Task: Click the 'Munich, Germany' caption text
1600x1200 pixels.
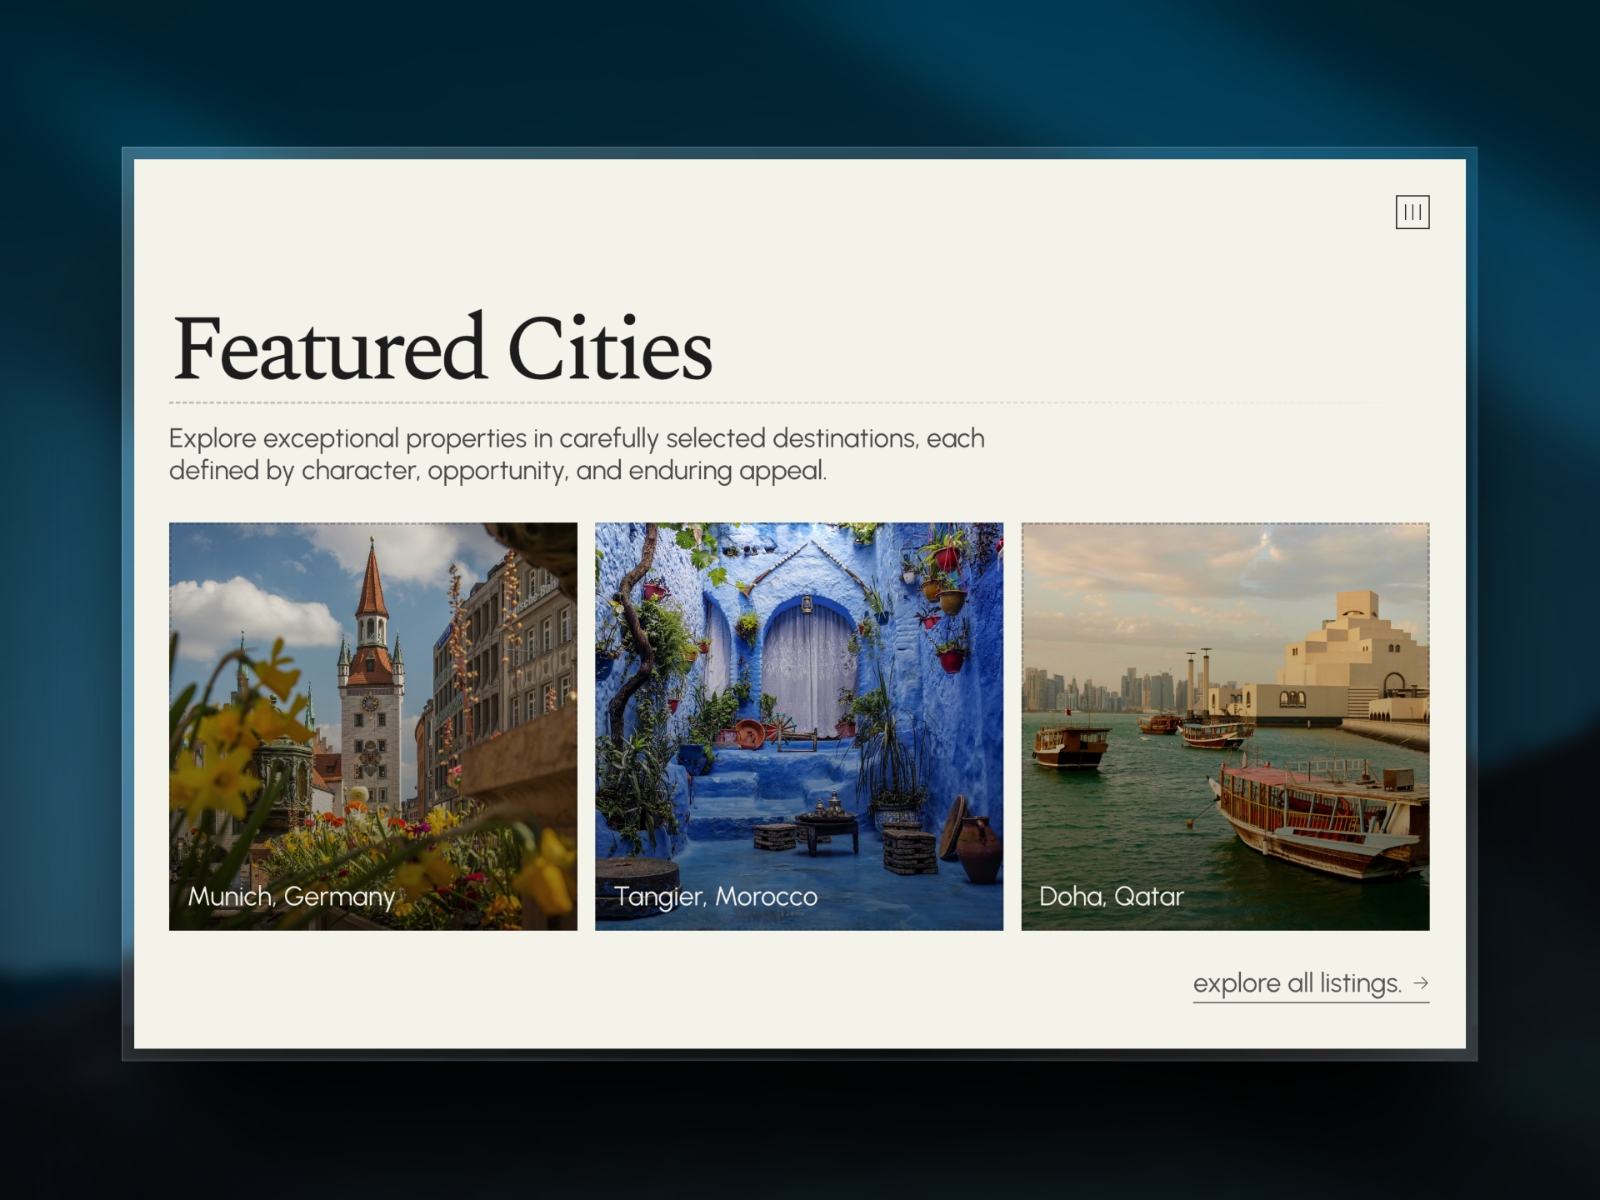Action: point(291,897)
